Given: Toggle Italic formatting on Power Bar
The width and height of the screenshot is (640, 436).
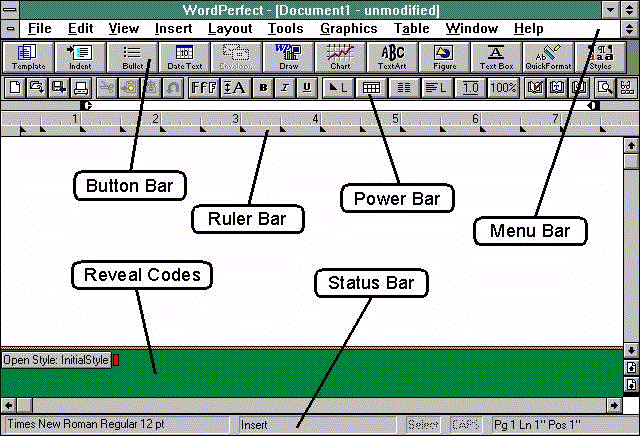Looking at the screenshot, I should pos(285,88).
